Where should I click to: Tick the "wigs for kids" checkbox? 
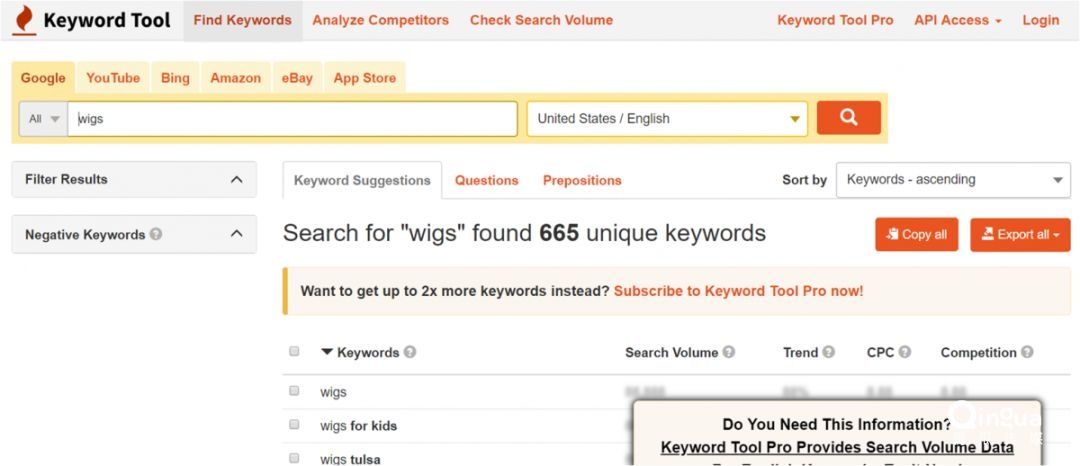[294, 425]
